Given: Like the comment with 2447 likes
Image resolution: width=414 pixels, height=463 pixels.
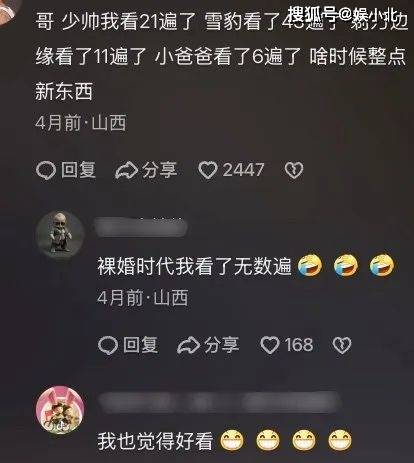Looking at the screenshot, I should 208,170.
